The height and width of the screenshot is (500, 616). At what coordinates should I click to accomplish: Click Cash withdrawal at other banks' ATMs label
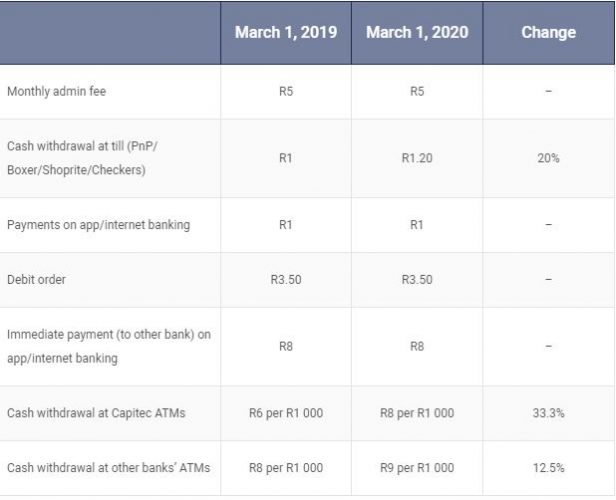pos(109,468)
